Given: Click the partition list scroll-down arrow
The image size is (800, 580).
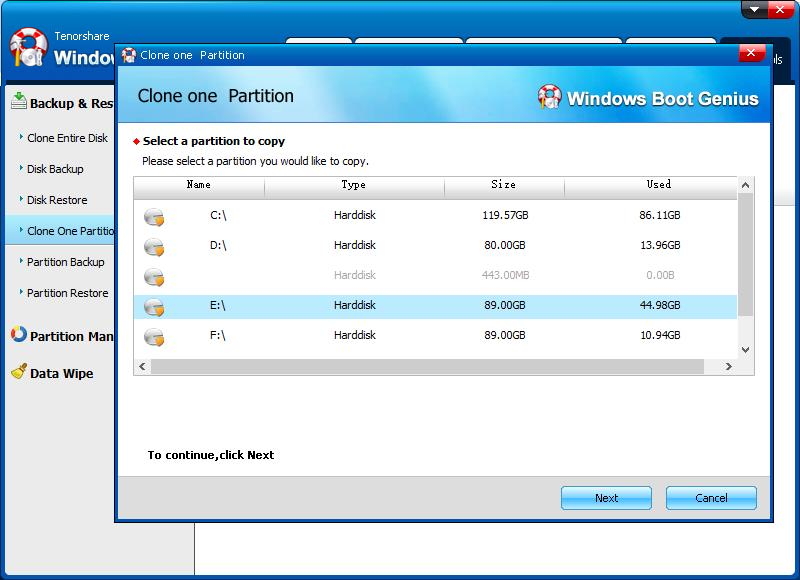Looking at the screenshot, I should pyautogui.click(x=745, y=350).
